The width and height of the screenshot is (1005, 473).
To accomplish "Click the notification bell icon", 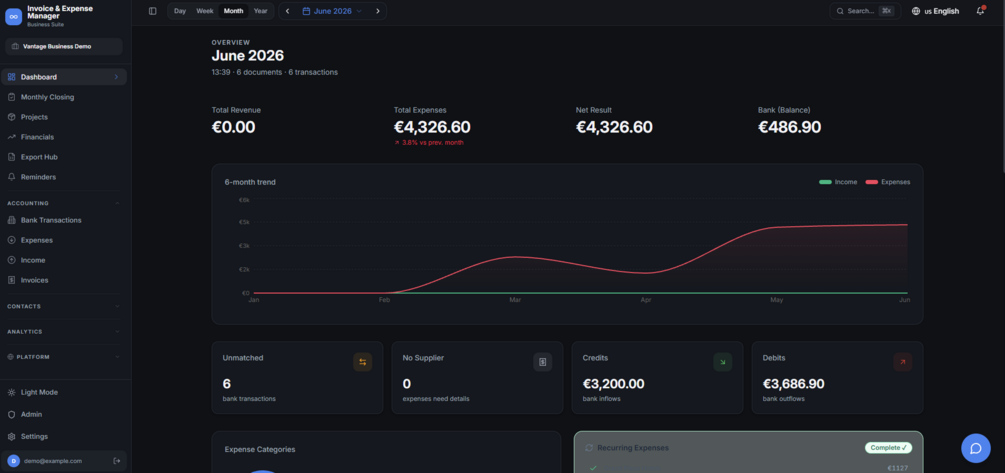I will [980, 11].
